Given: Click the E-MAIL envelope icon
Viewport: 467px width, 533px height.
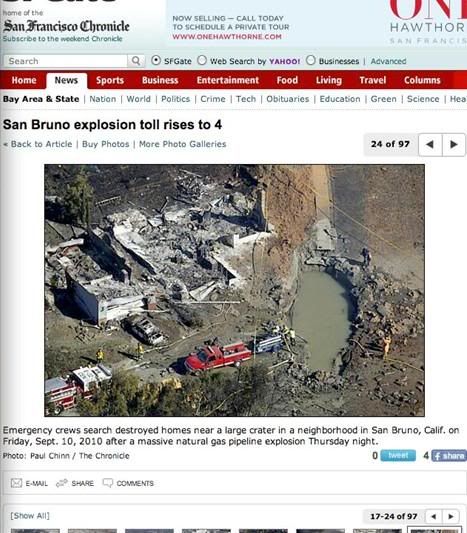Looking at the screenshot, I should pyautogui.click(x=16, y=483).
